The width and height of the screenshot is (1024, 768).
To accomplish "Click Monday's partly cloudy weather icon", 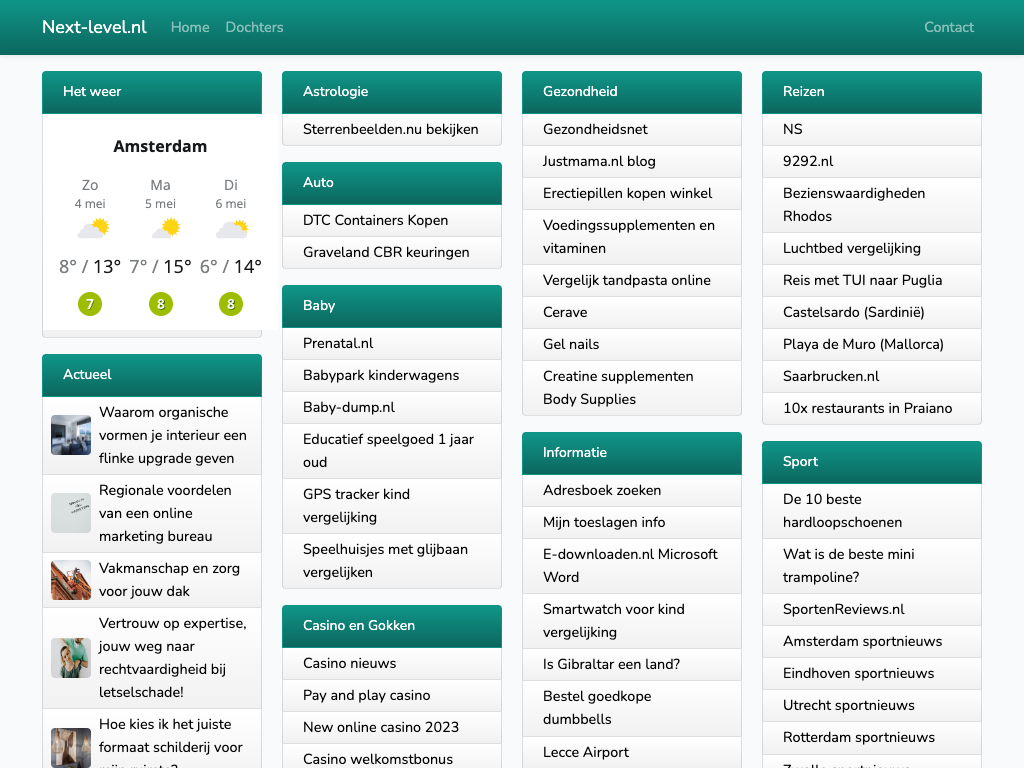I will tap(164, 229).
